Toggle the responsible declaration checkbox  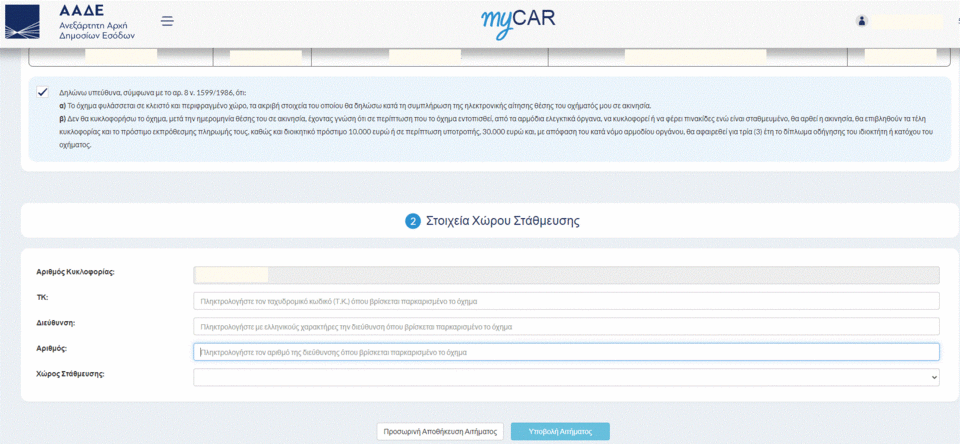coord(43,92)
